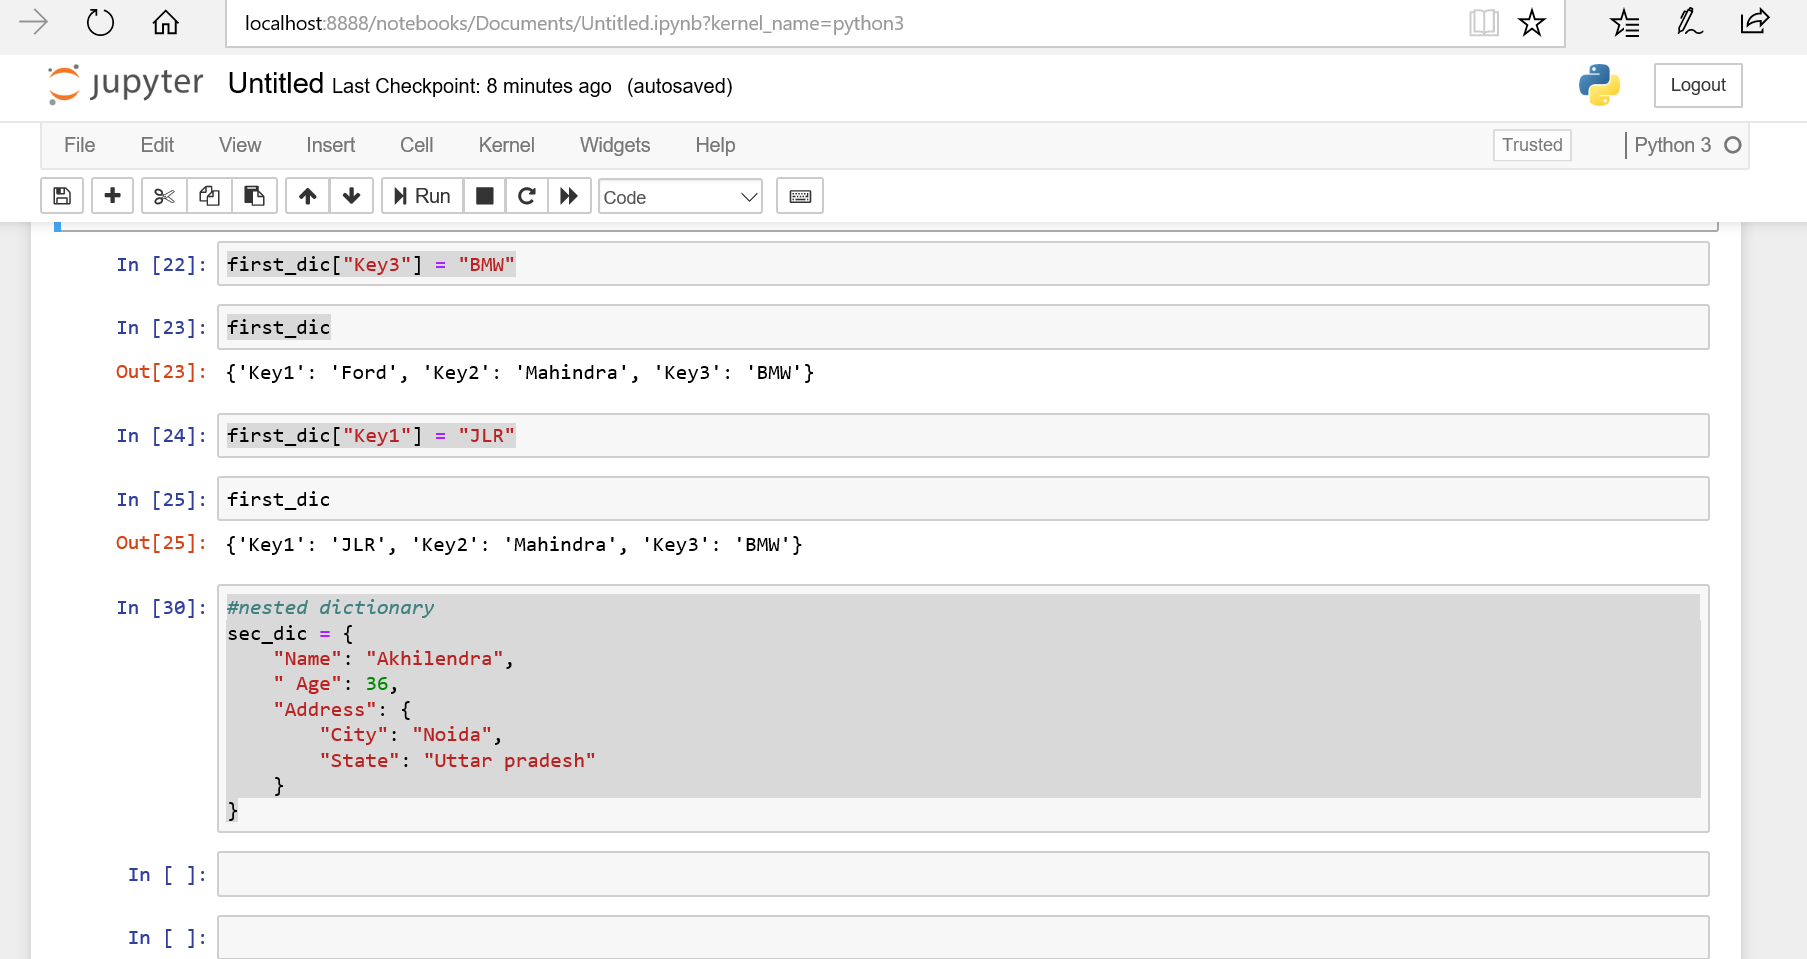Screen dimensions: 1807x959
Task: Add web notes pen icon
Action: pos(1690,22)
